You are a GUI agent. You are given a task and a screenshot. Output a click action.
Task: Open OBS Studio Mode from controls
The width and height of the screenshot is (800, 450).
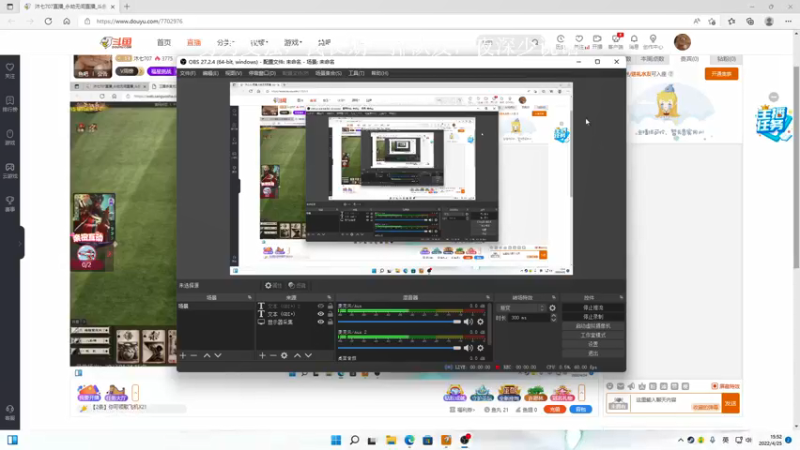593,335
